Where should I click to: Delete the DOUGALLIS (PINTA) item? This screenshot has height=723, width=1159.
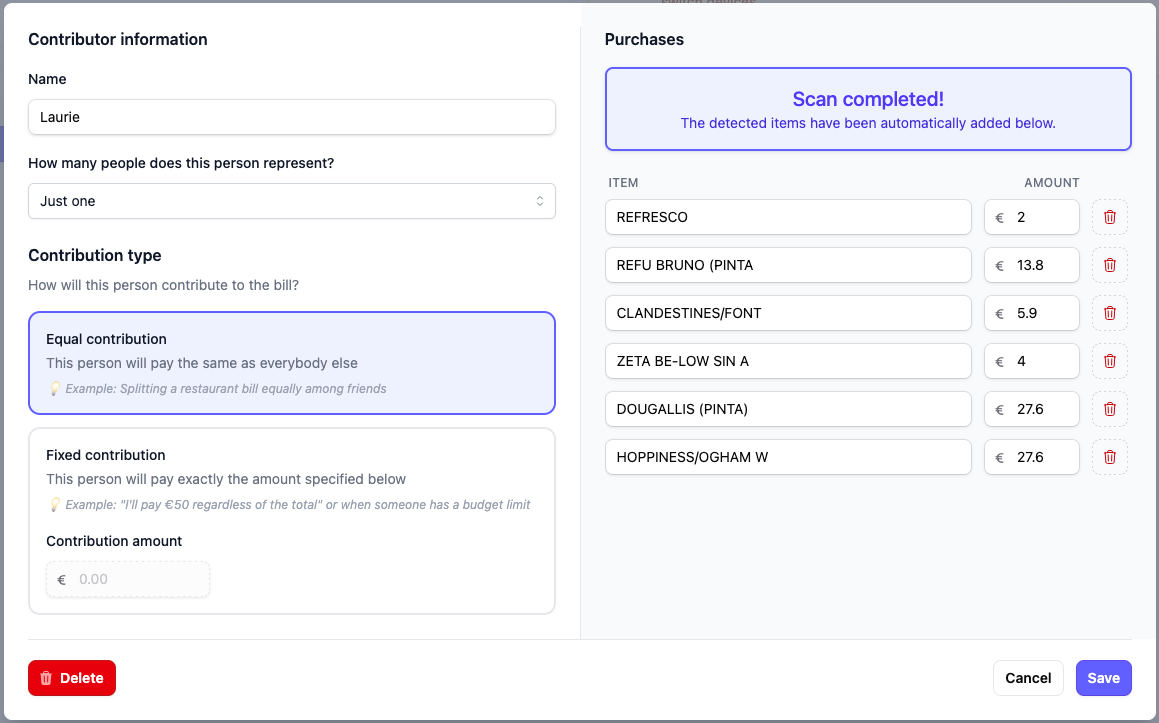1109,409
